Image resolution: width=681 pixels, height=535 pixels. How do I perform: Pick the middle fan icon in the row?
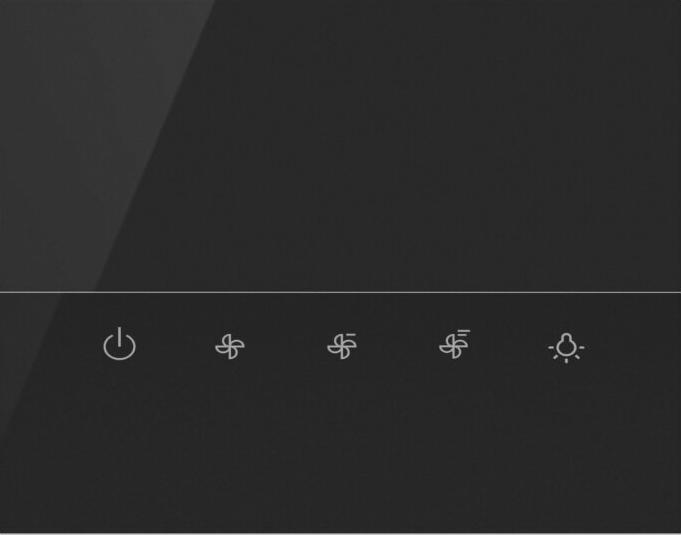tap(342, 346)
